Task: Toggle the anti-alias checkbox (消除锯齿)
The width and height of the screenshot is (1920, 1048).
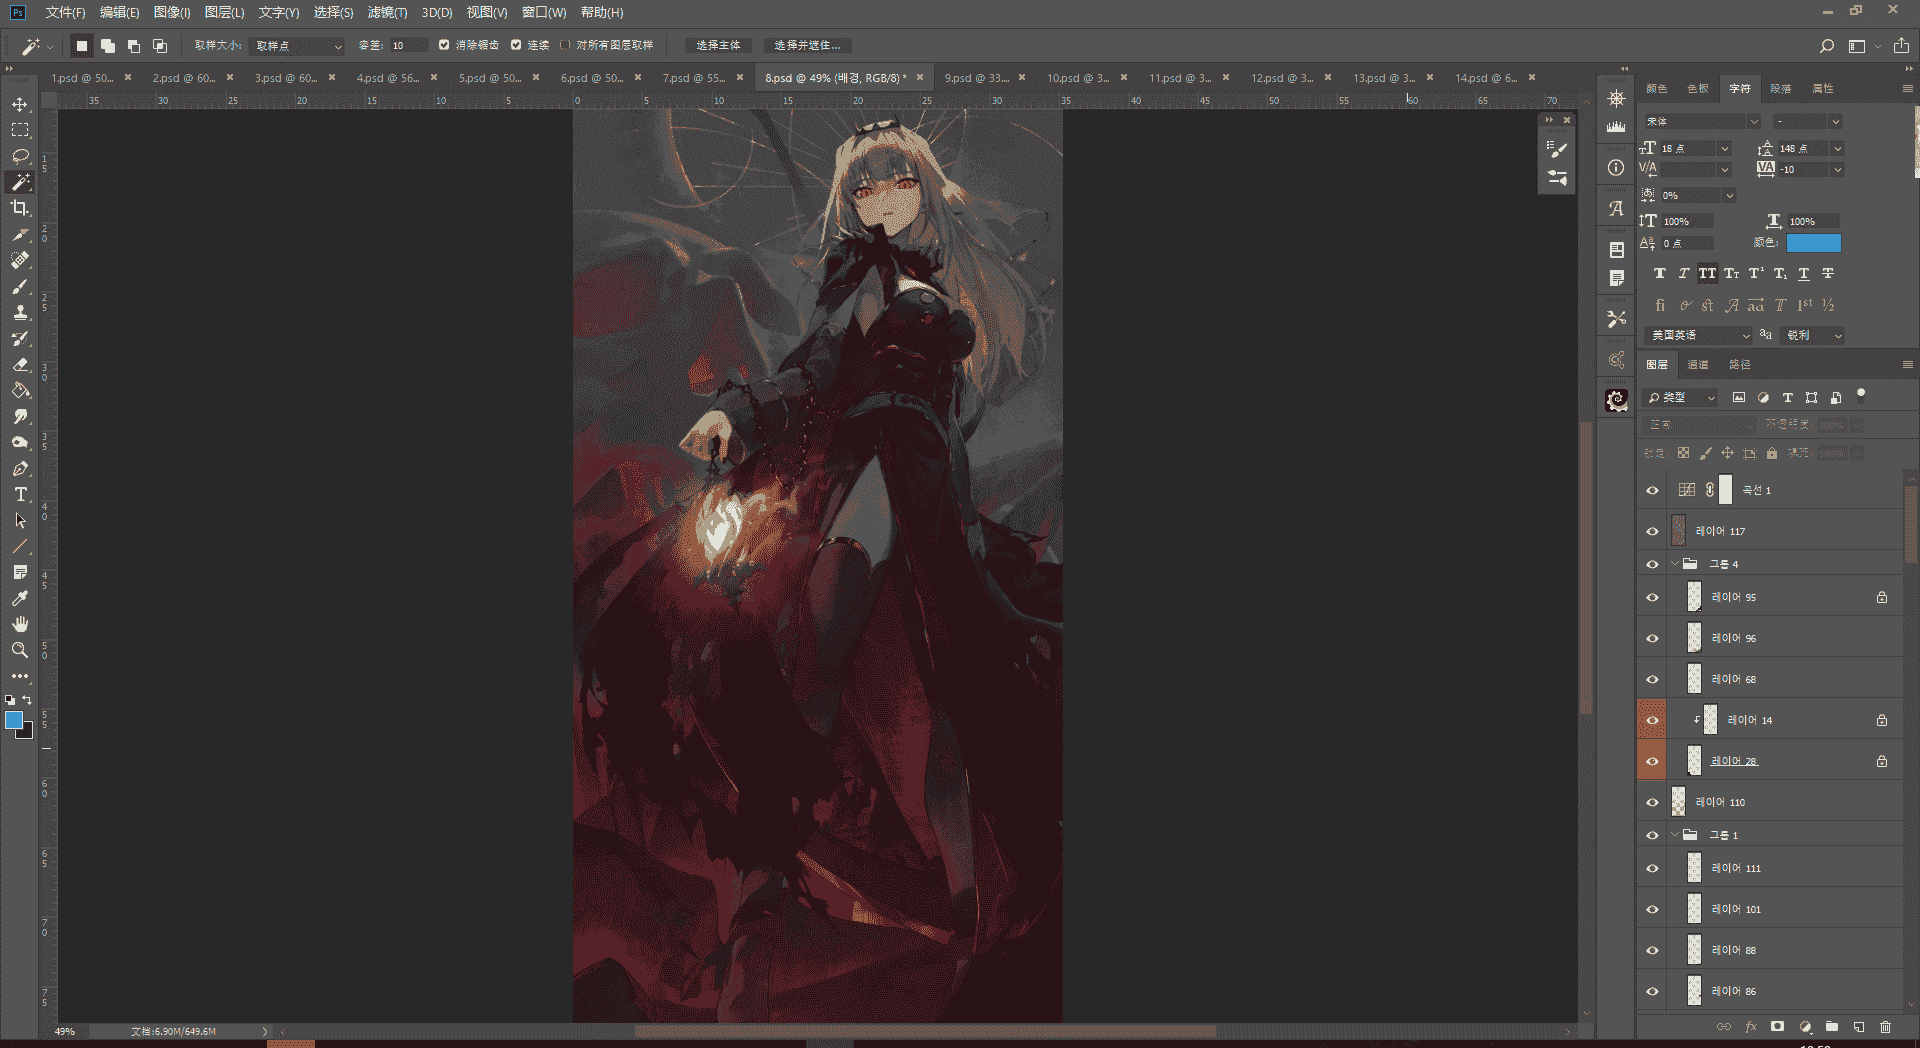Action: (x=444, y=45)
